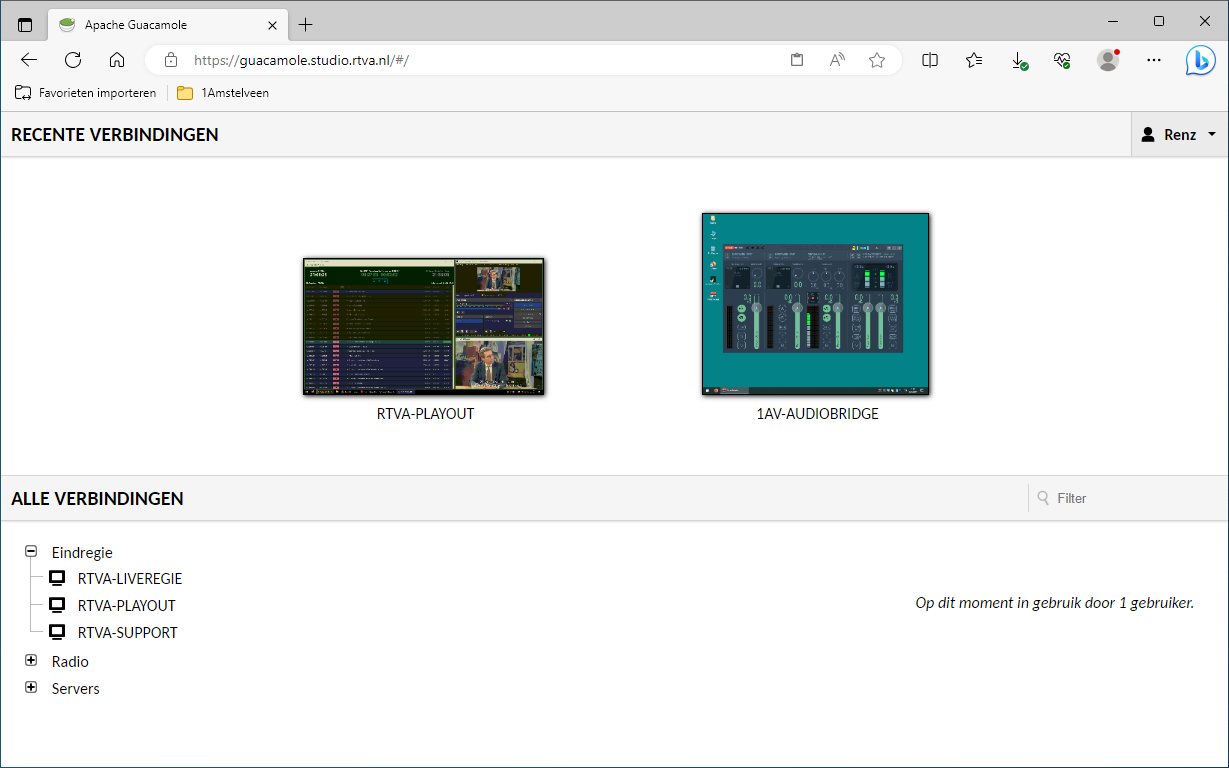Screen dimensions: 1229x768
Task: Click the 1Amstelveen folder icon
Action: [x=185, y=93]
